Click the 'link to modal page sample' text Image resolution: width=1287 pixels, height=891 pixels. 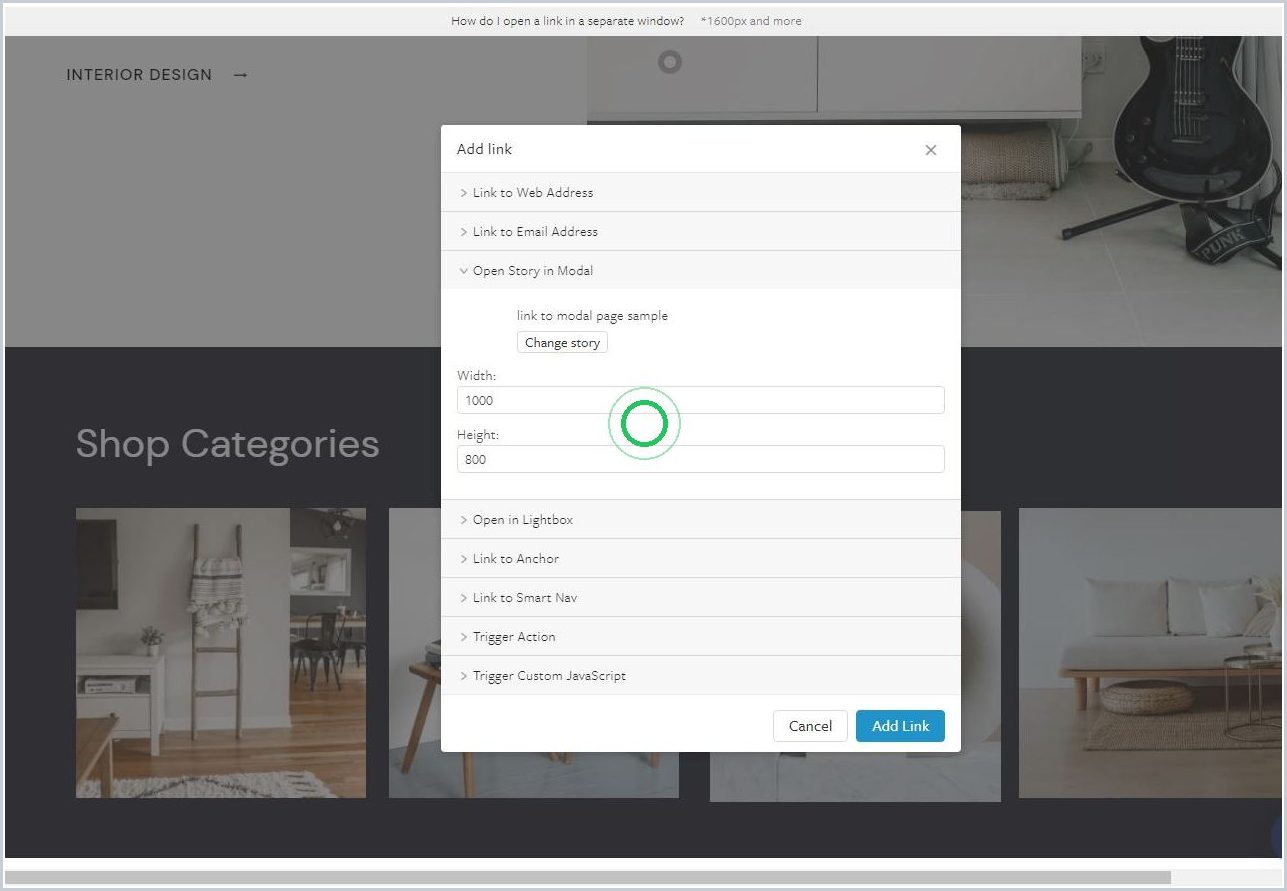pos(592,316)
